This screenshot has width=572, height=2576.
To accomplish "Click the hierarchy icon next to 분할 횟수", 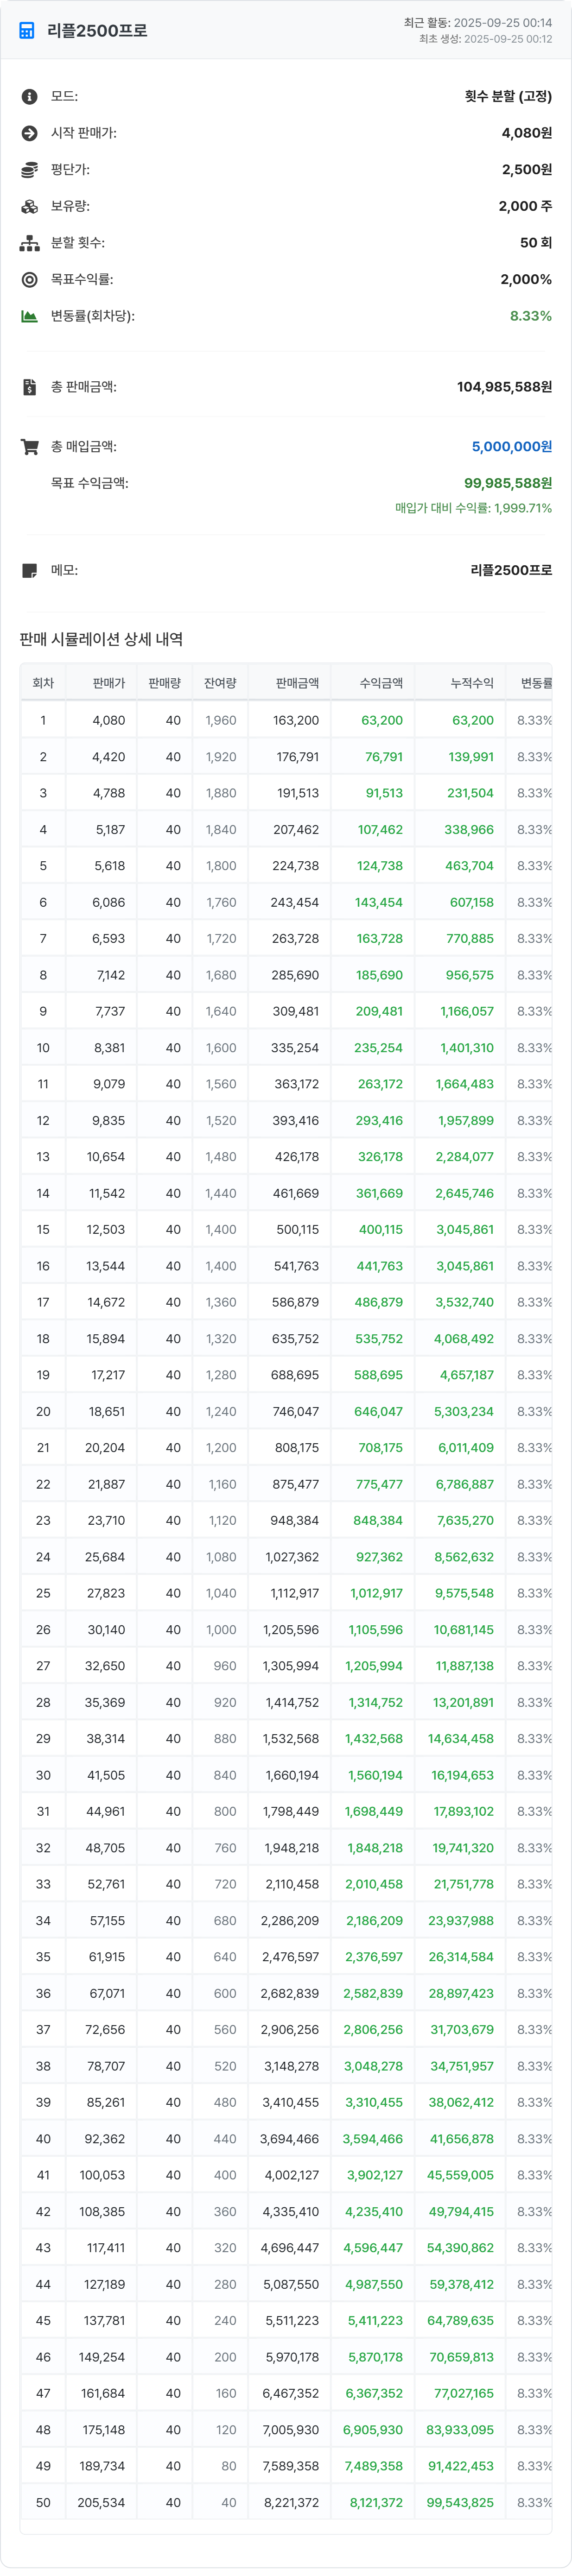I will 29,243.
